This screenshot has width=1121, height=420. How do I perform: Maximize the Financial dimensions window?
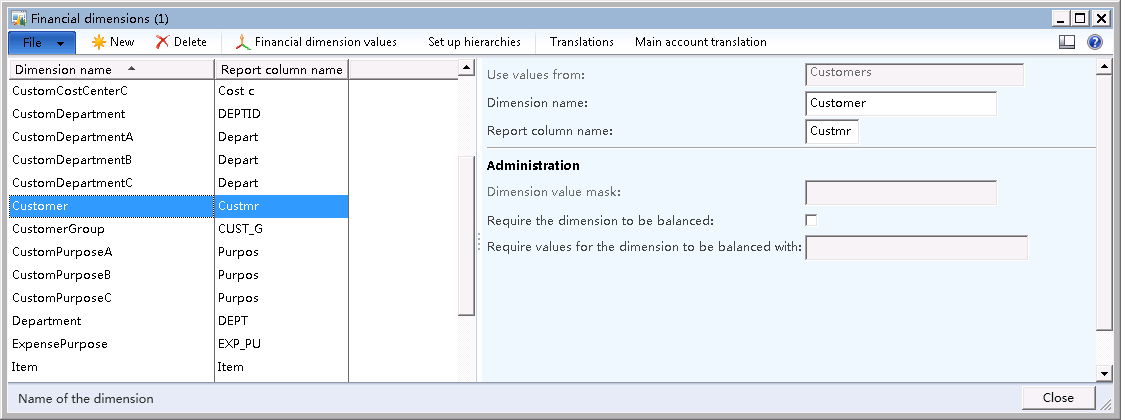(x=1080, y=19)
